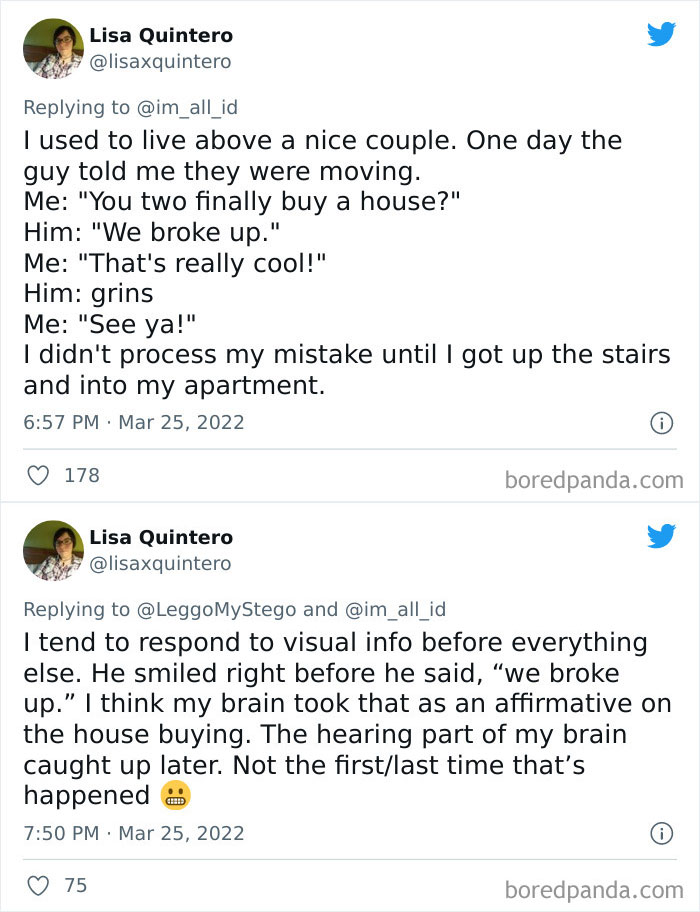Open info icon on the 7:50 PM tweet

point(661,833)
